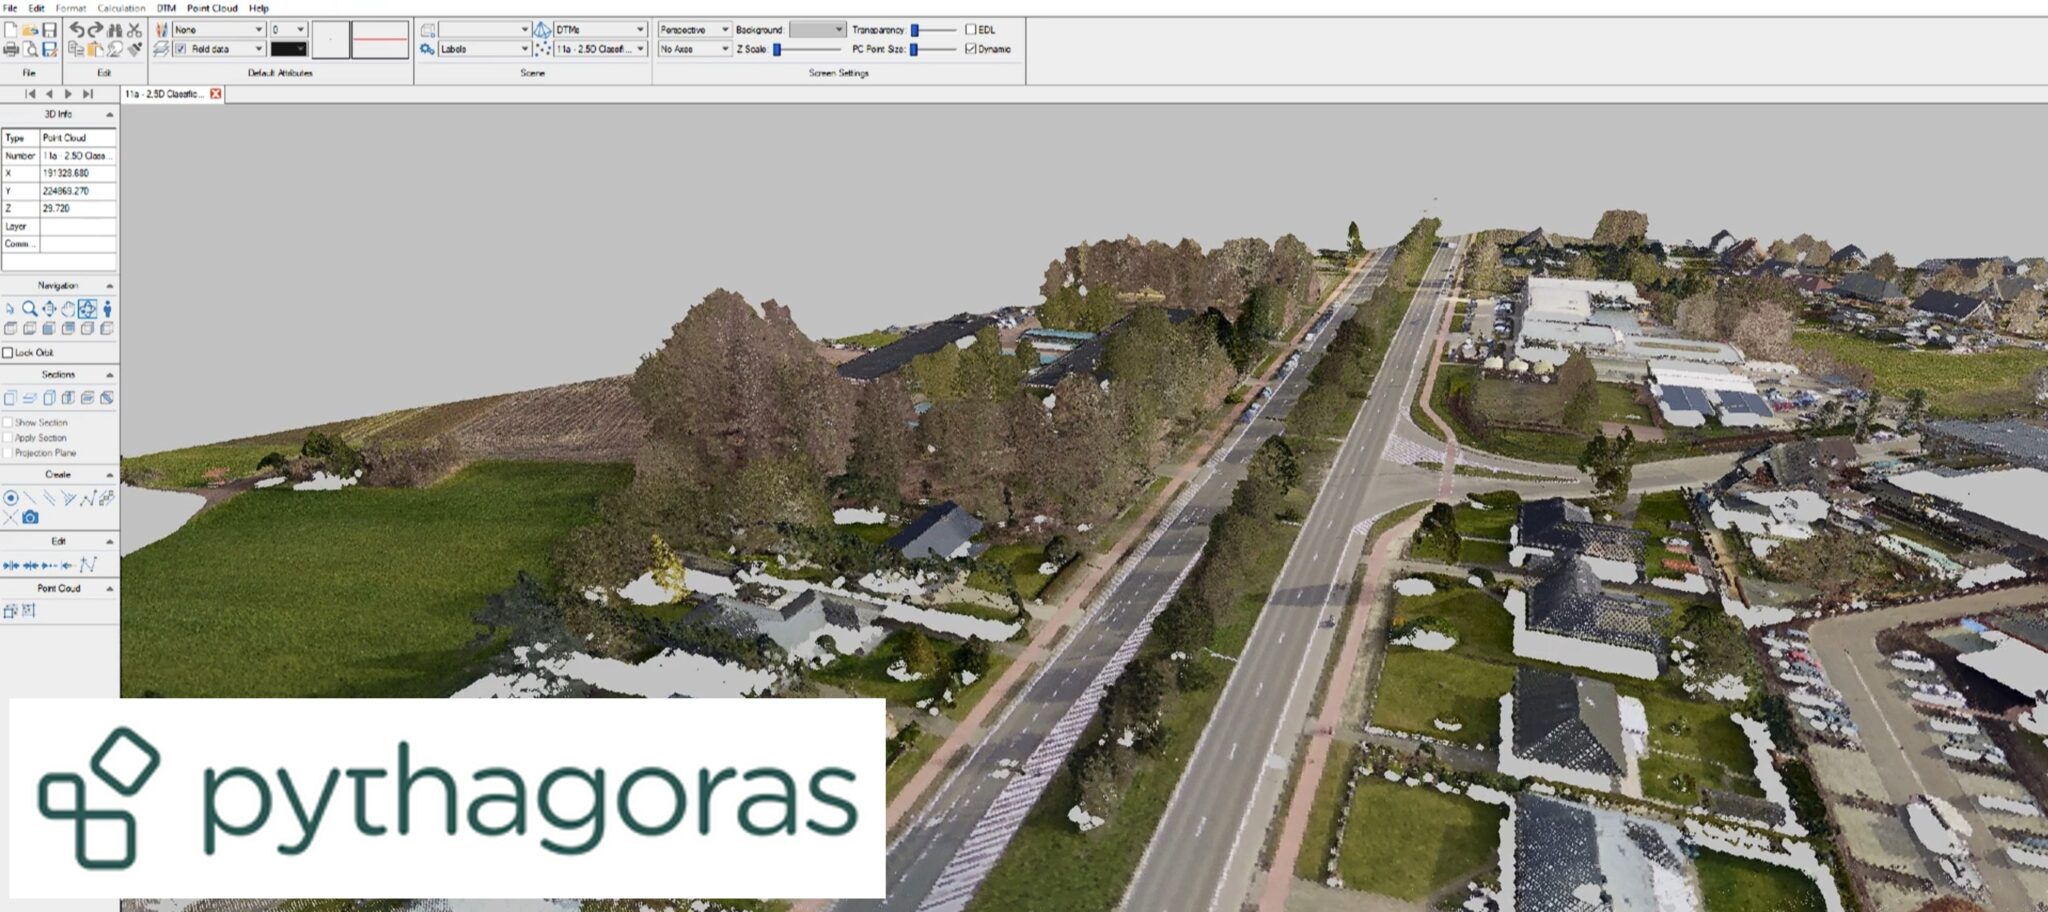
Task: Enable the EDL checkbox in Screen Settings
Action: click(969, 29)
